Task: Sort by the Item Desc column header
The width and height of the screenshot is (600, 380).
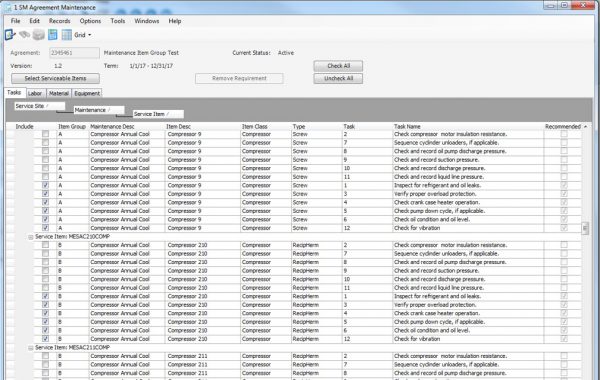Action: click(178, 127)
